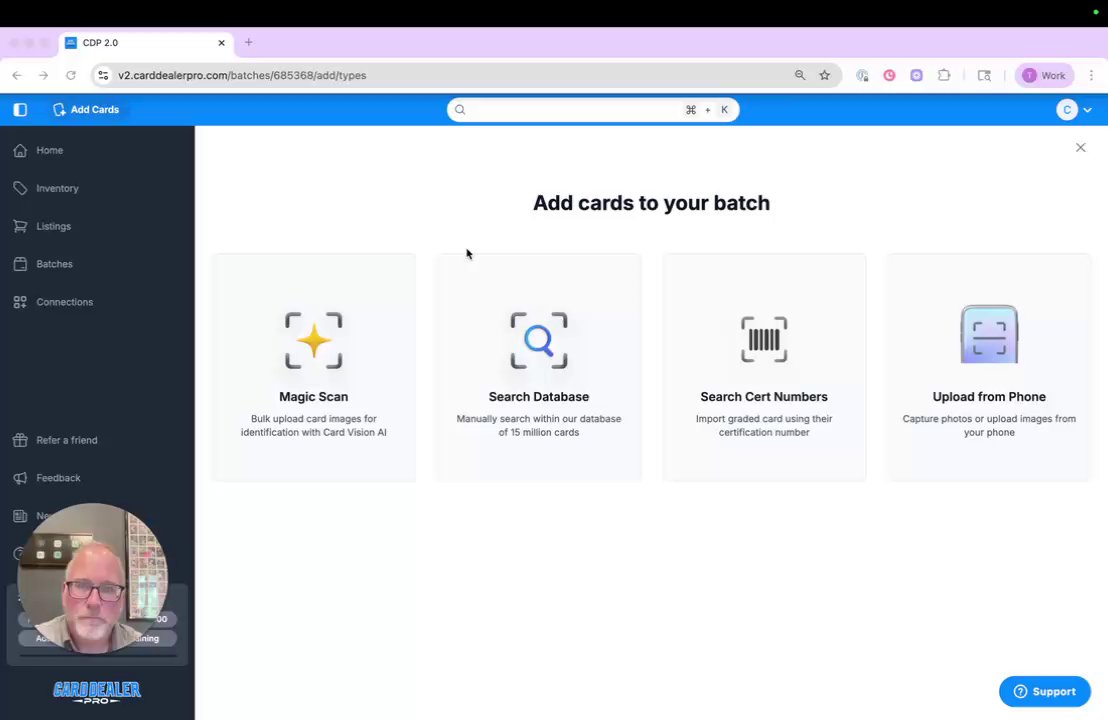
Task: Close the add cards dialog
Action: tap(1080, 148)
